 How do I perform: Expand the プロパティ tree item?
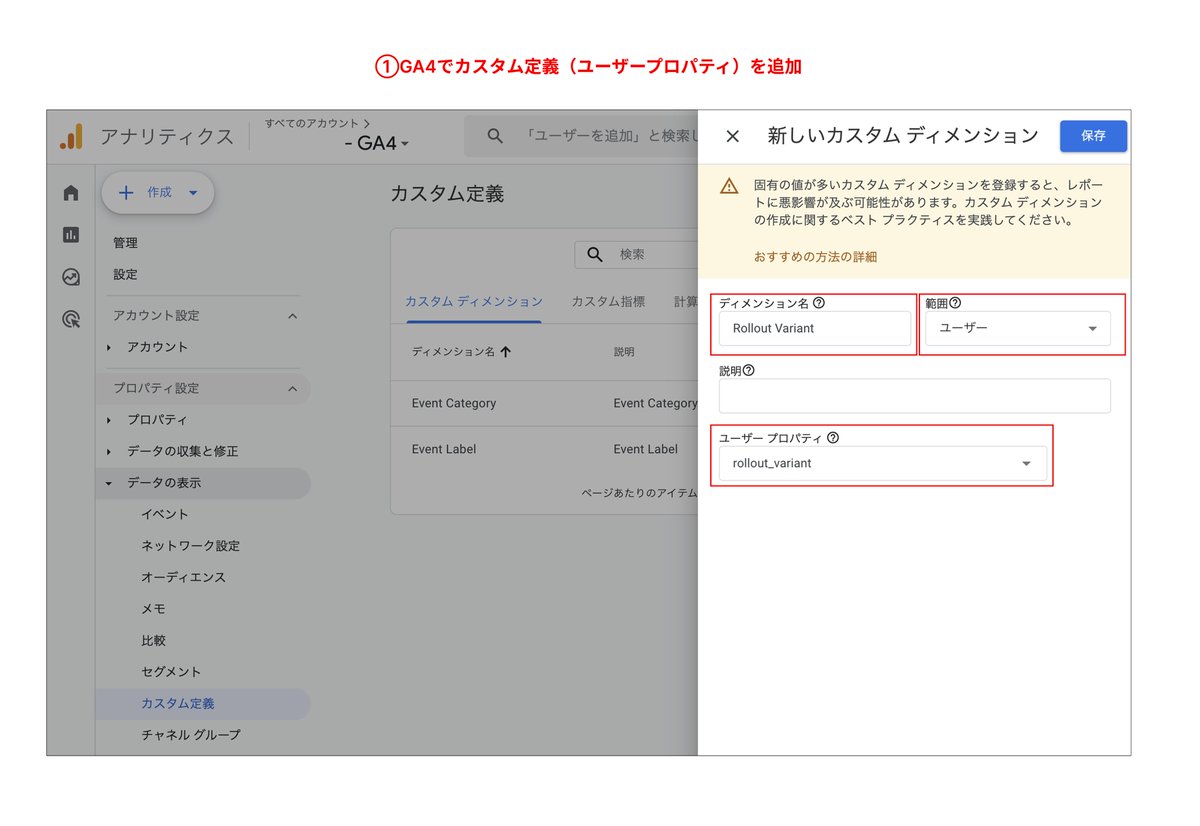108,420
